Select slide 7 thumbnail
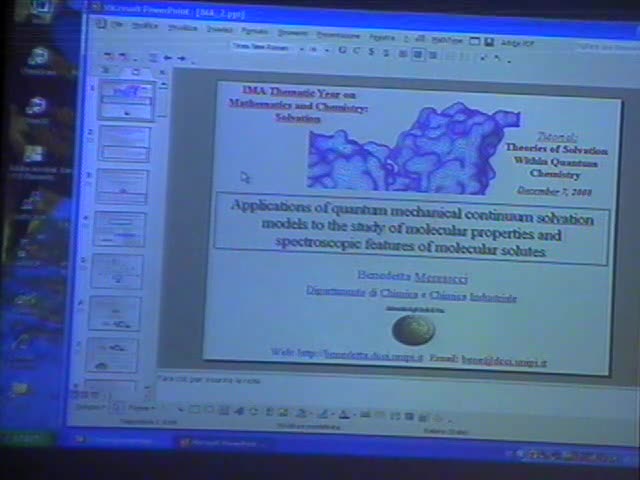640x480 pixels. [x=112, y=355]
